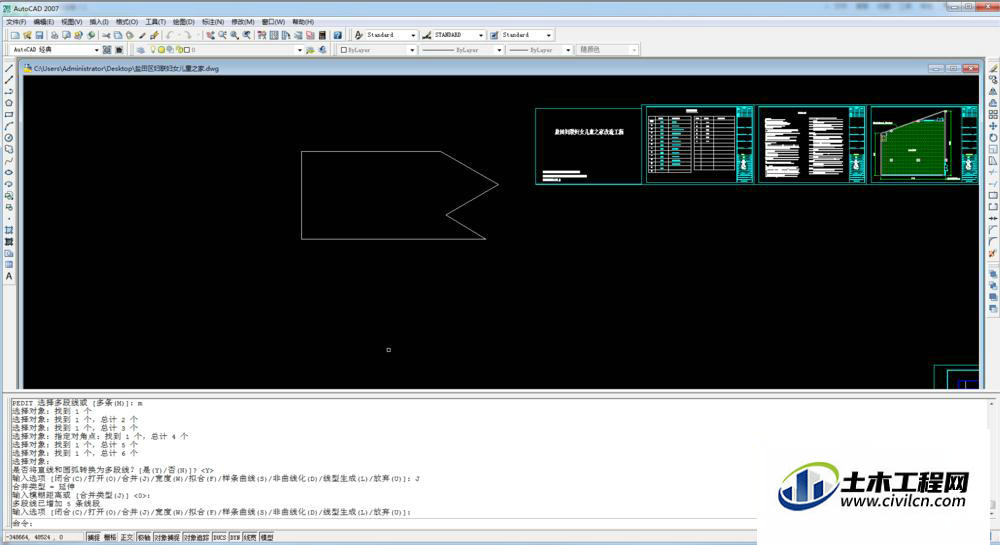Screen dimensions: 1000x545
Task: Toggle DYN dynamic input in status bar
Action: (x=235, y=537)
